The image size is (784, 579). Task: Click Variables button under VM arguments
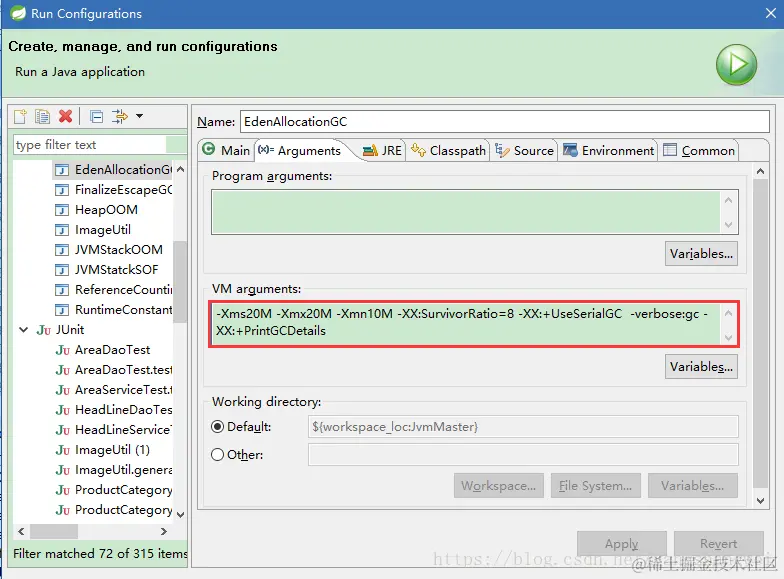(701, 366)
